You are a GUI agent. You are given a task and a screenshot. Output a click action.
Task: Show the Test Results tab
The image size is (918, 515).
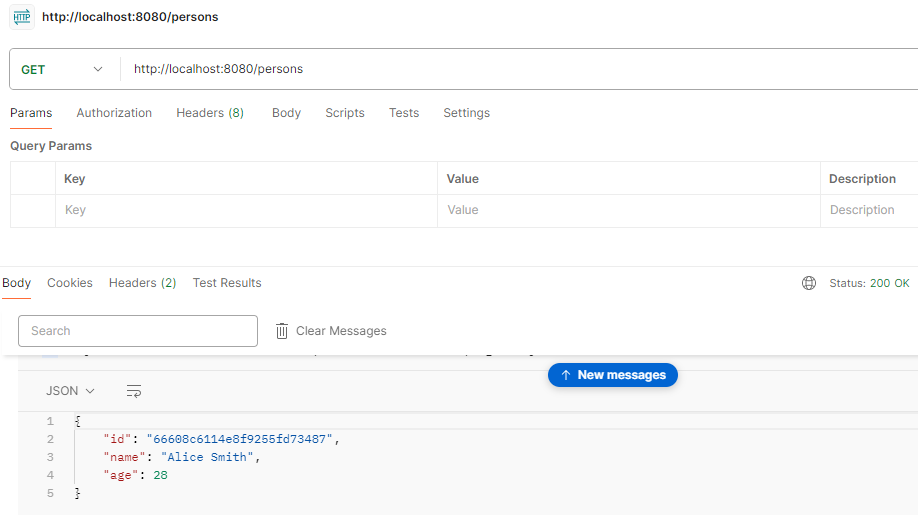[227, 283]
